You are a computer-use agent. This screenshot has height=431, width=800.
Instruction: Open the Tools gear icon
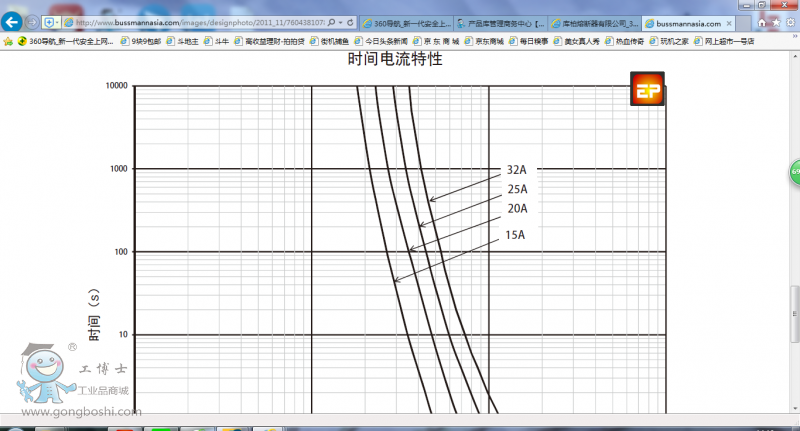pos(789,22)
